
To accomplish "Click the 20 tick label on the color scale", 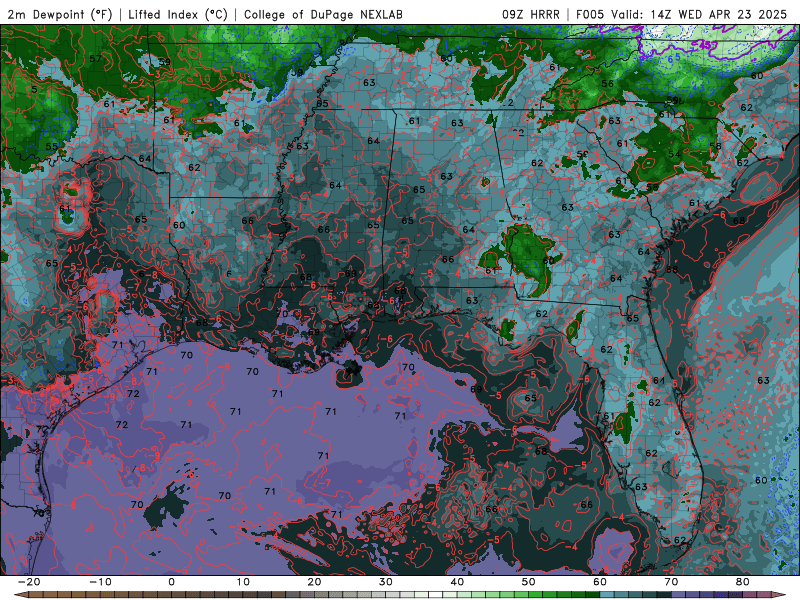I will point(314,582).
